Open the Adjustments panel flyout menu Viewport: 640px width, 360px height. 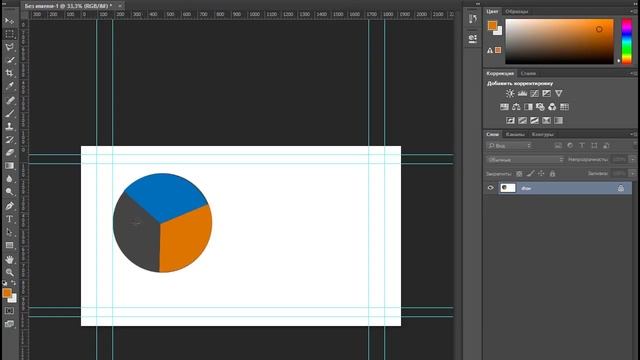[x=633, y=73]
